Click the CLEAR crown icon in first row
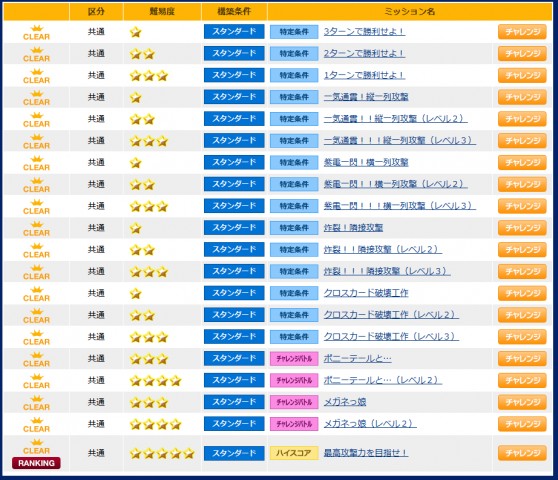 pyautogui.click(x=36, y=32)
